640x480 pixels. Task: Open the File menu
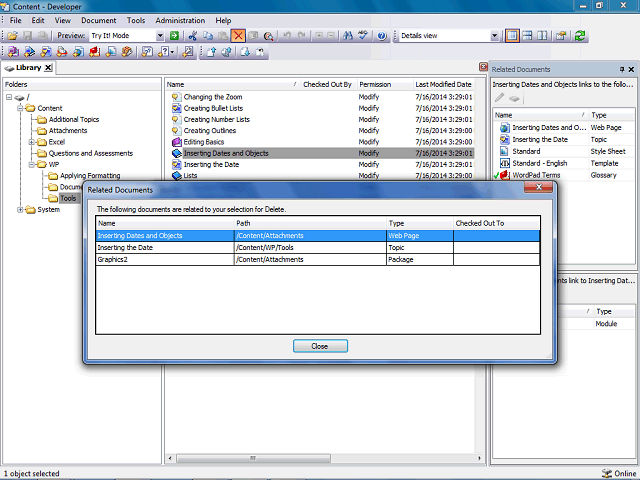coord(16,20)
